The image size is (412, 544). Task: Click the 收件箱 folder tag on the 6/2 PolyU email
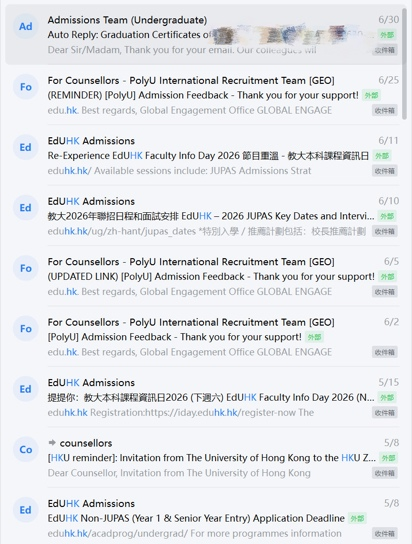click(385, 352)
